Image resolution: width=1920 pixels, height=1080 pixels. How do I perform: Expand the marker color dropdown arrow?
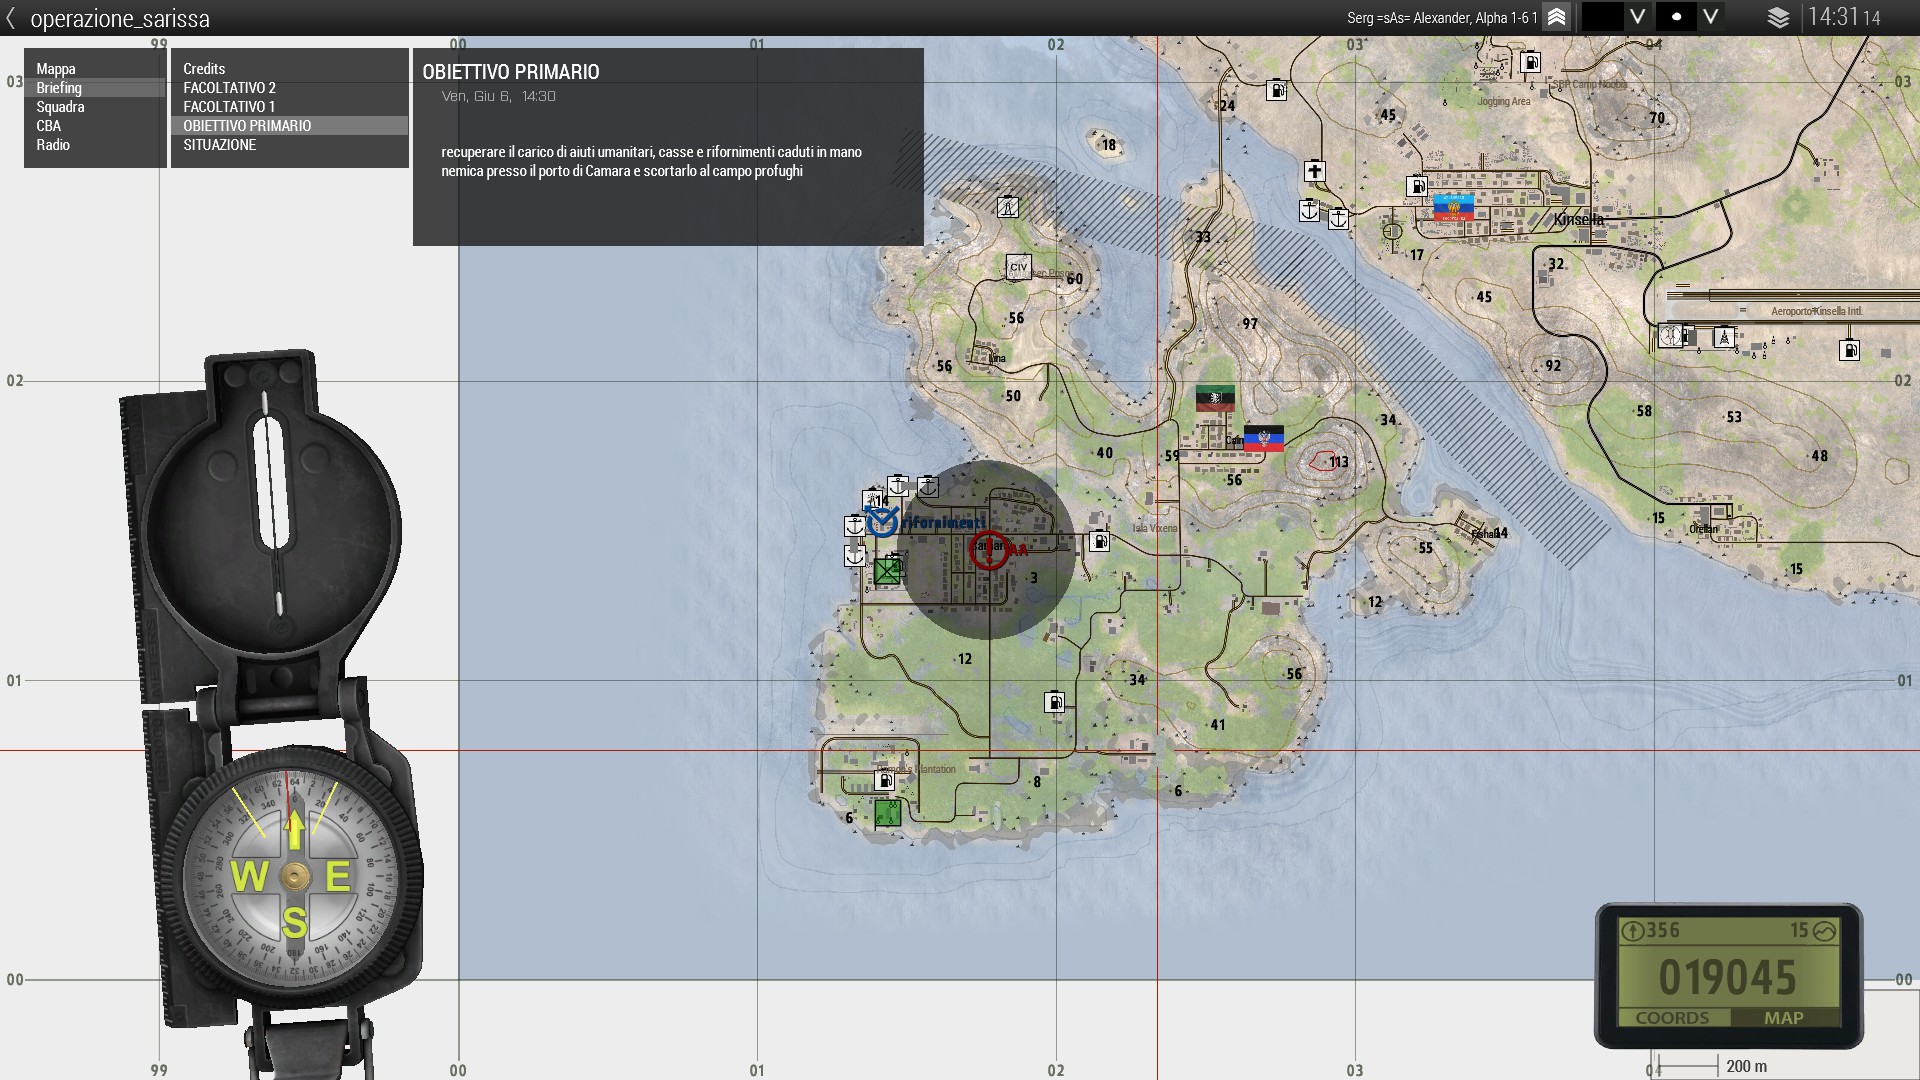point(1637,17)
